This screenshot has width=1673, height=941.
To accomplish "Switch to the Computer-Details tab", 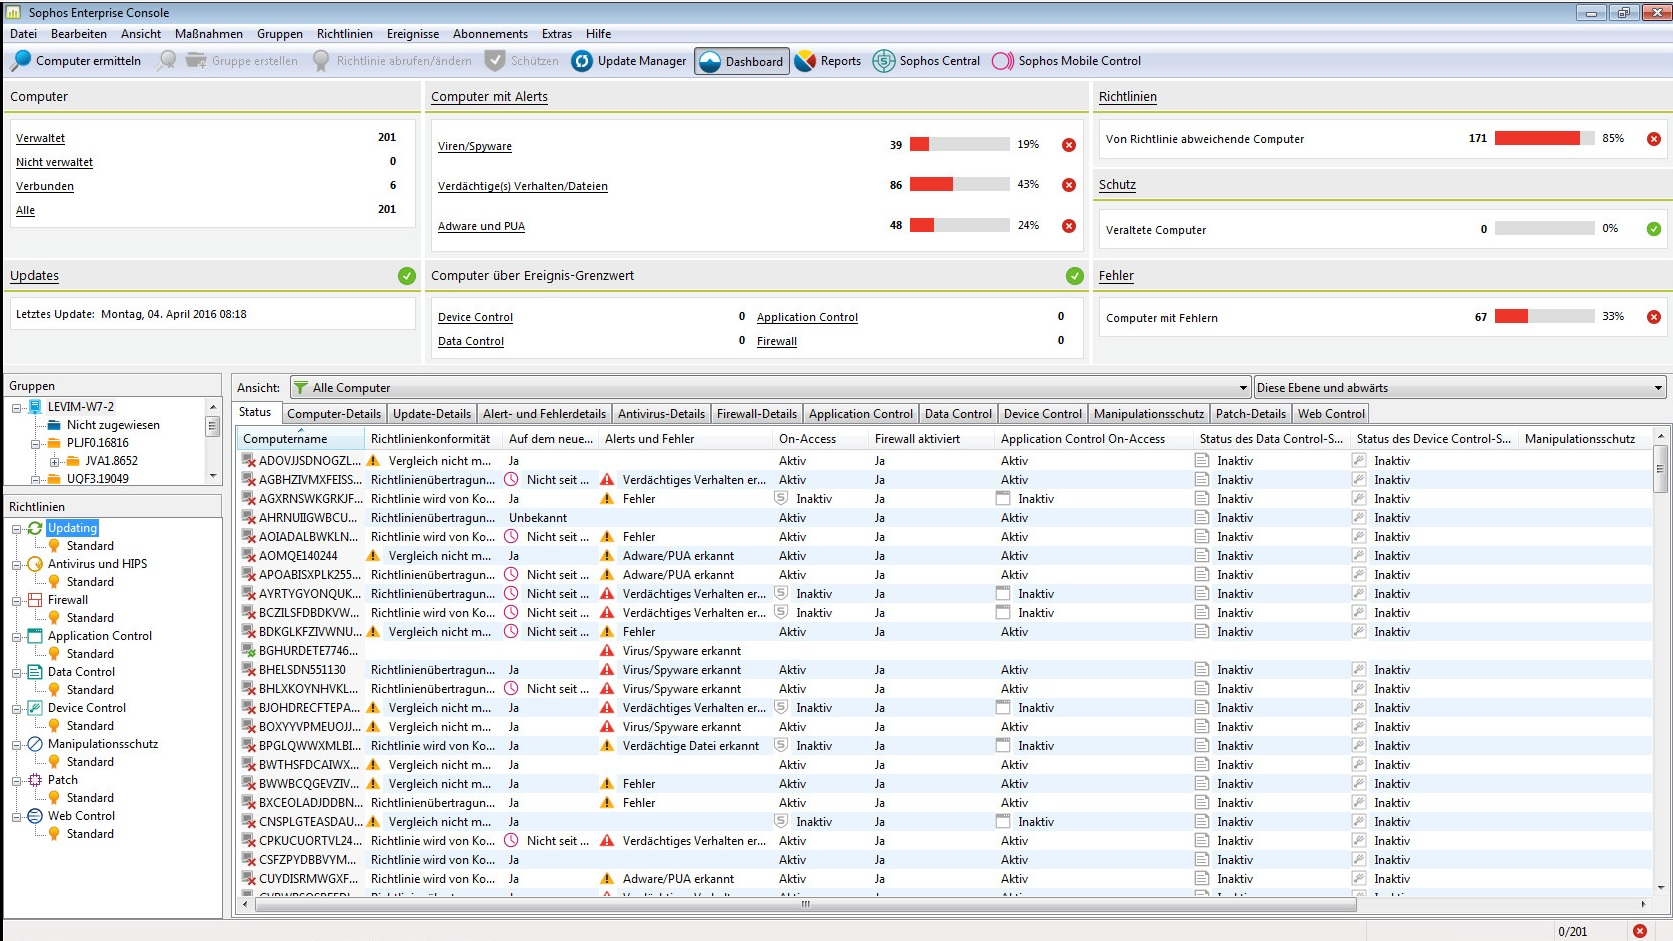I will click(x=334, y=414).
